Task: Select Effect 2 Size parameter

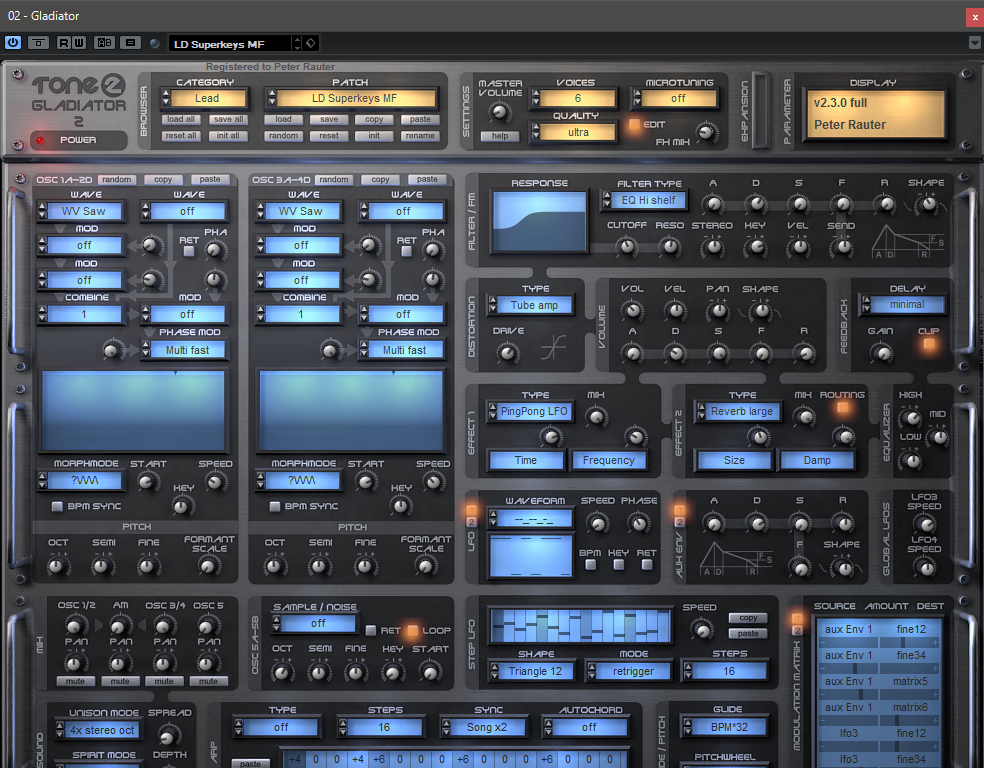Action: 734,460
